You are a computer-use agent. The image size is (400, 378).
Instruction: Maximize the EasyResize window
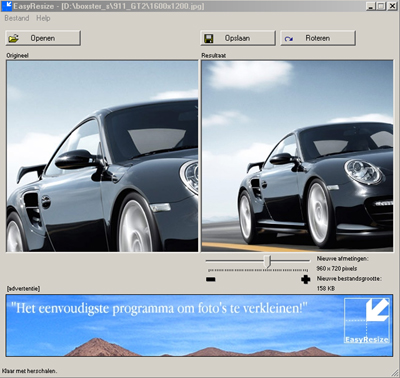coord(381,6)
